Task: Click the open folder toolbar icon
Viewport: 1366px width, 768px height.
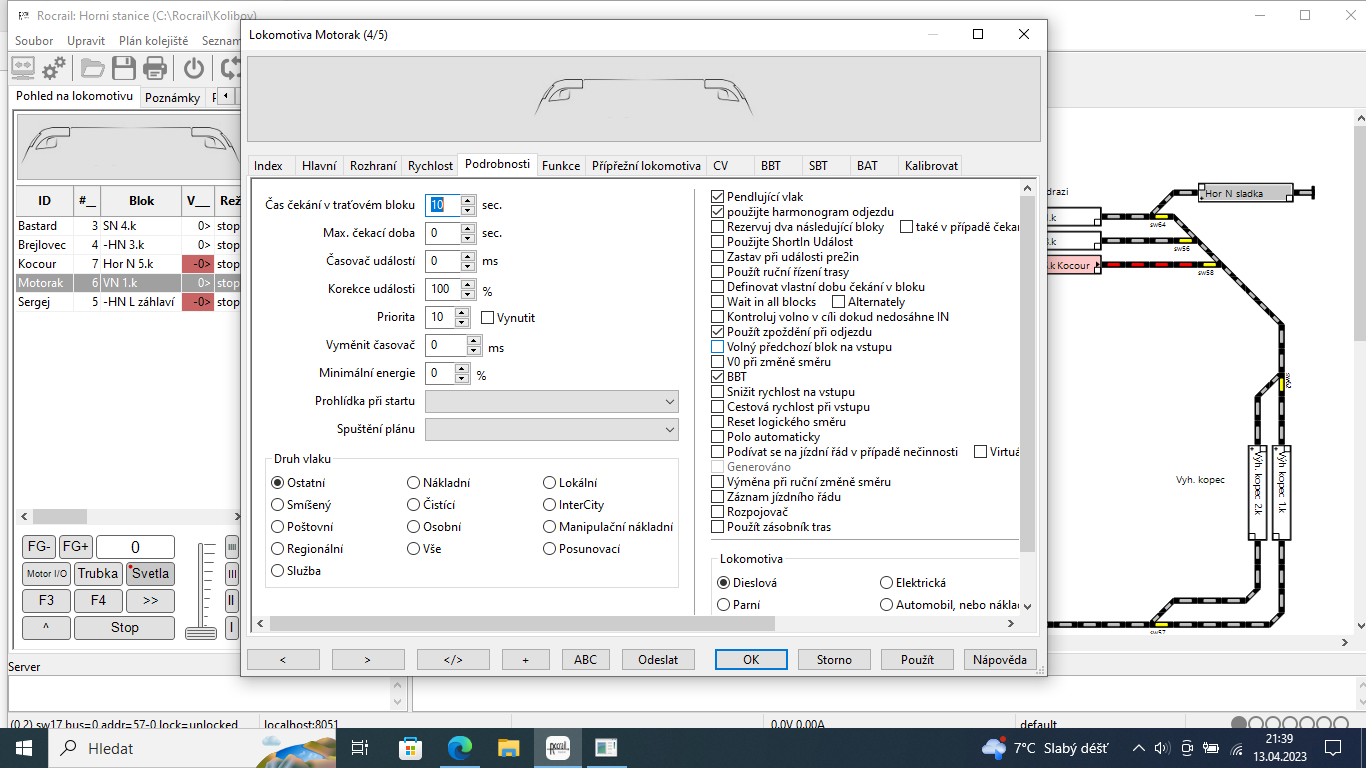Action: click(93, 68)
